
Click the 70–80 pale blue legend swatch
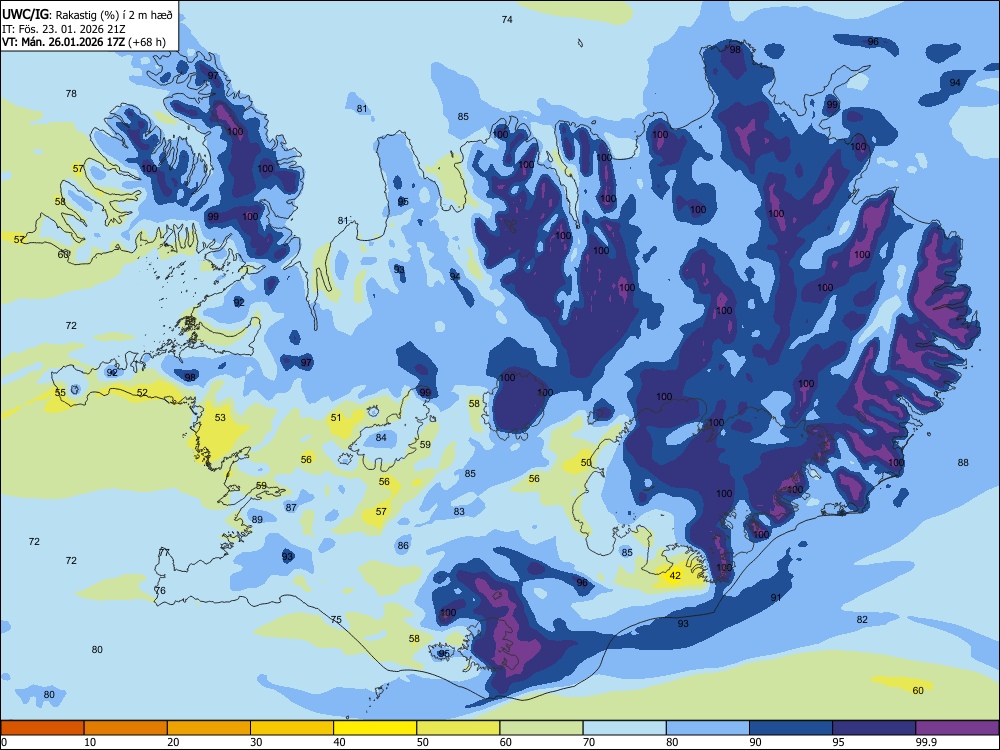624,728
